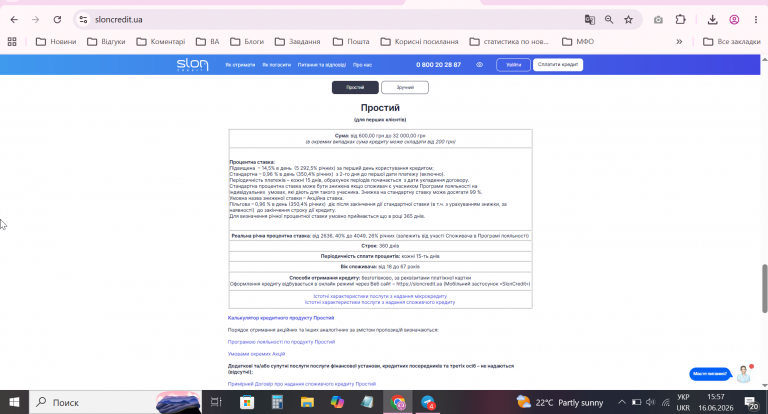Open the Корисні посилання bookmarks folder
768x414 pixels.
[x=420, y=42]
